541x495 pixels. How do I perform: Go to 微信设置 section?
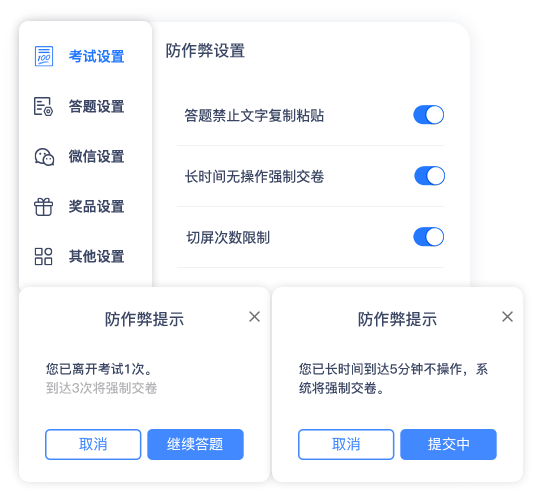pos(96,156)
